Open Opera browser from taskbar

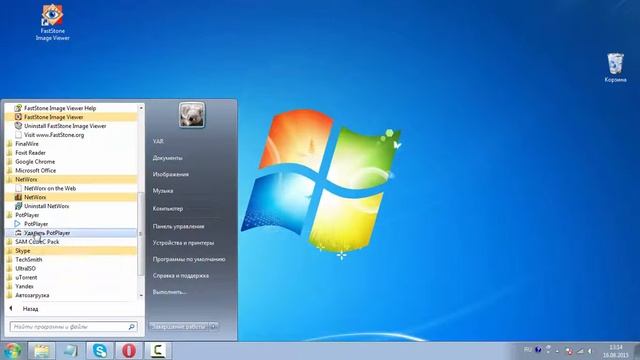click(129, 351)
